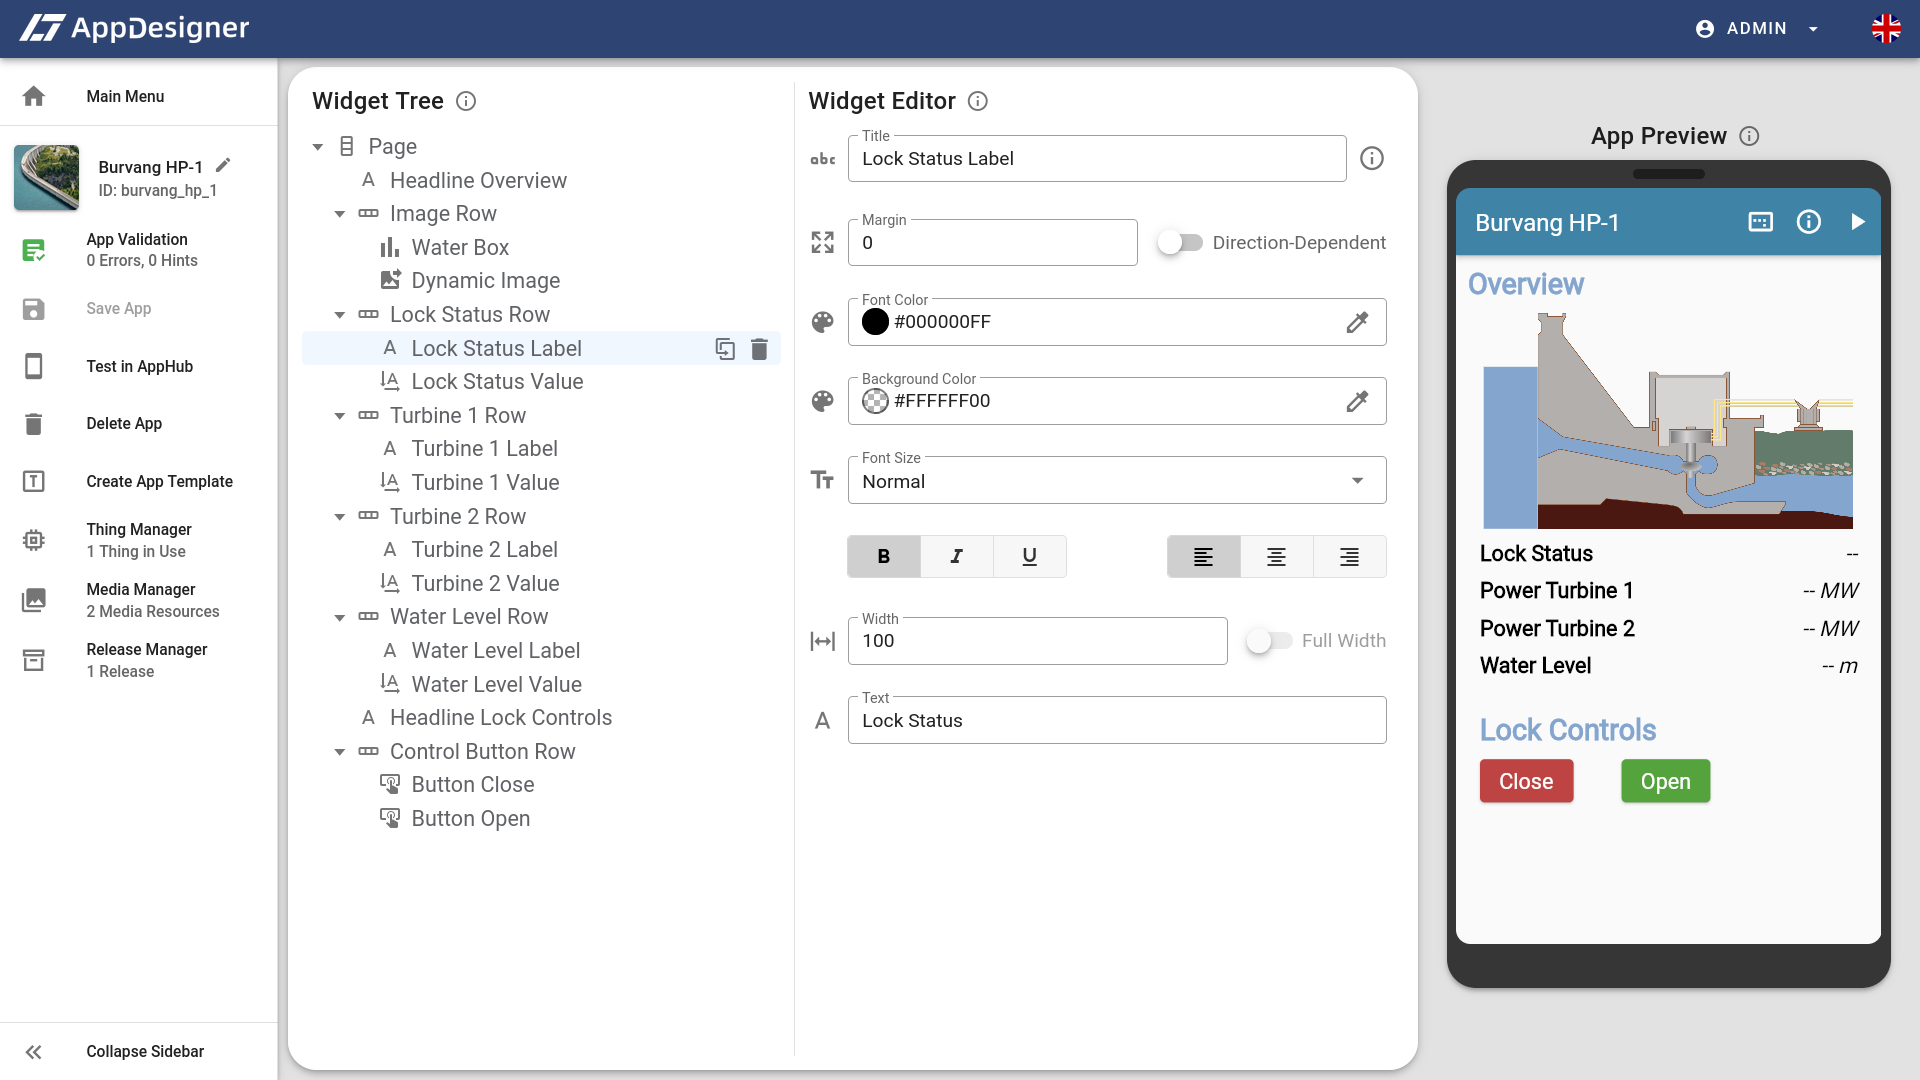
Task: Click the center text alignment icon
Action: point(1276,556)
